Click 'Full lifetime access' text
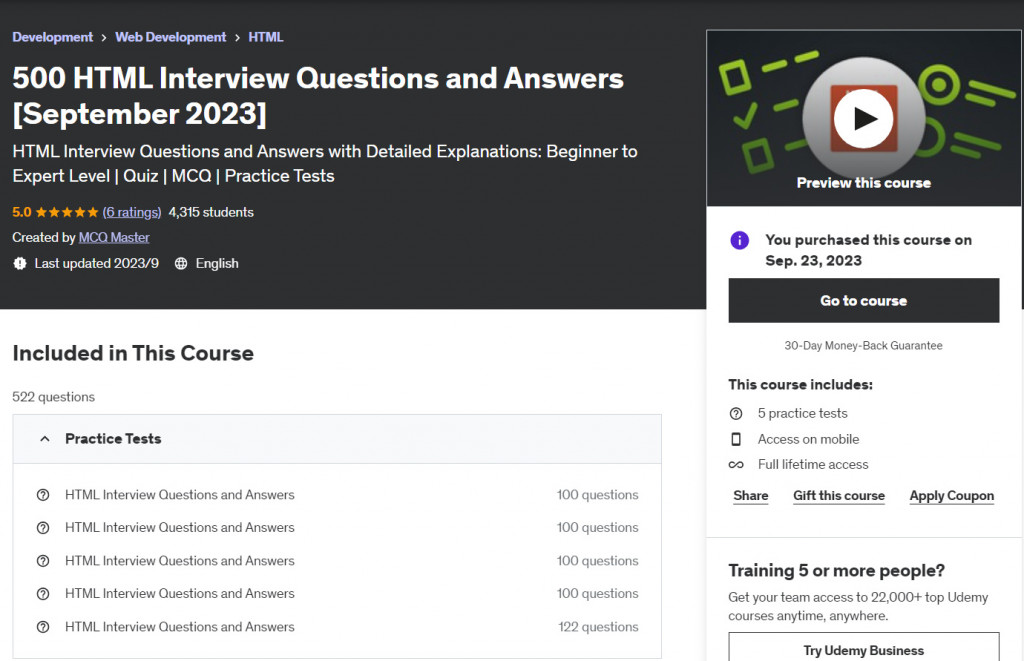The height and width of the screenshot is (661, 1024). tap(813, 464)
